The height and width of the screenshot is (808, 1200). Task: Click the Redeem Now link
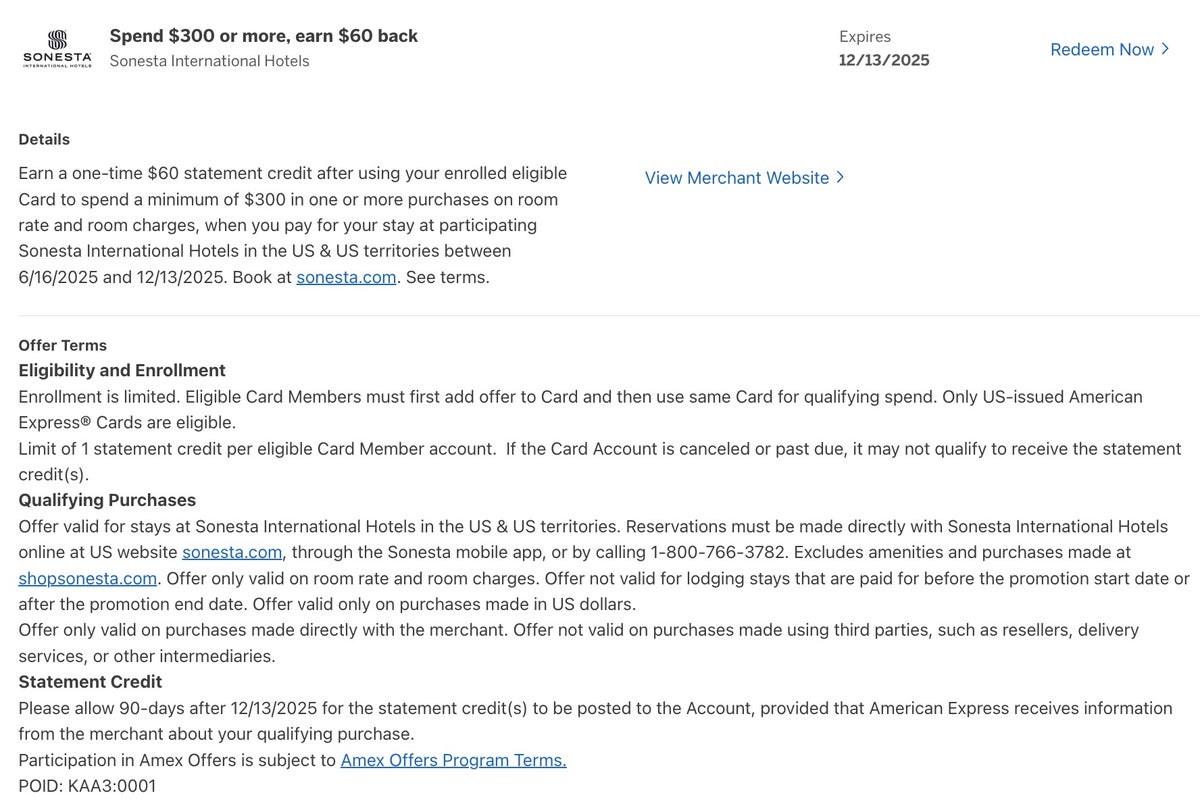[1102, 49]
